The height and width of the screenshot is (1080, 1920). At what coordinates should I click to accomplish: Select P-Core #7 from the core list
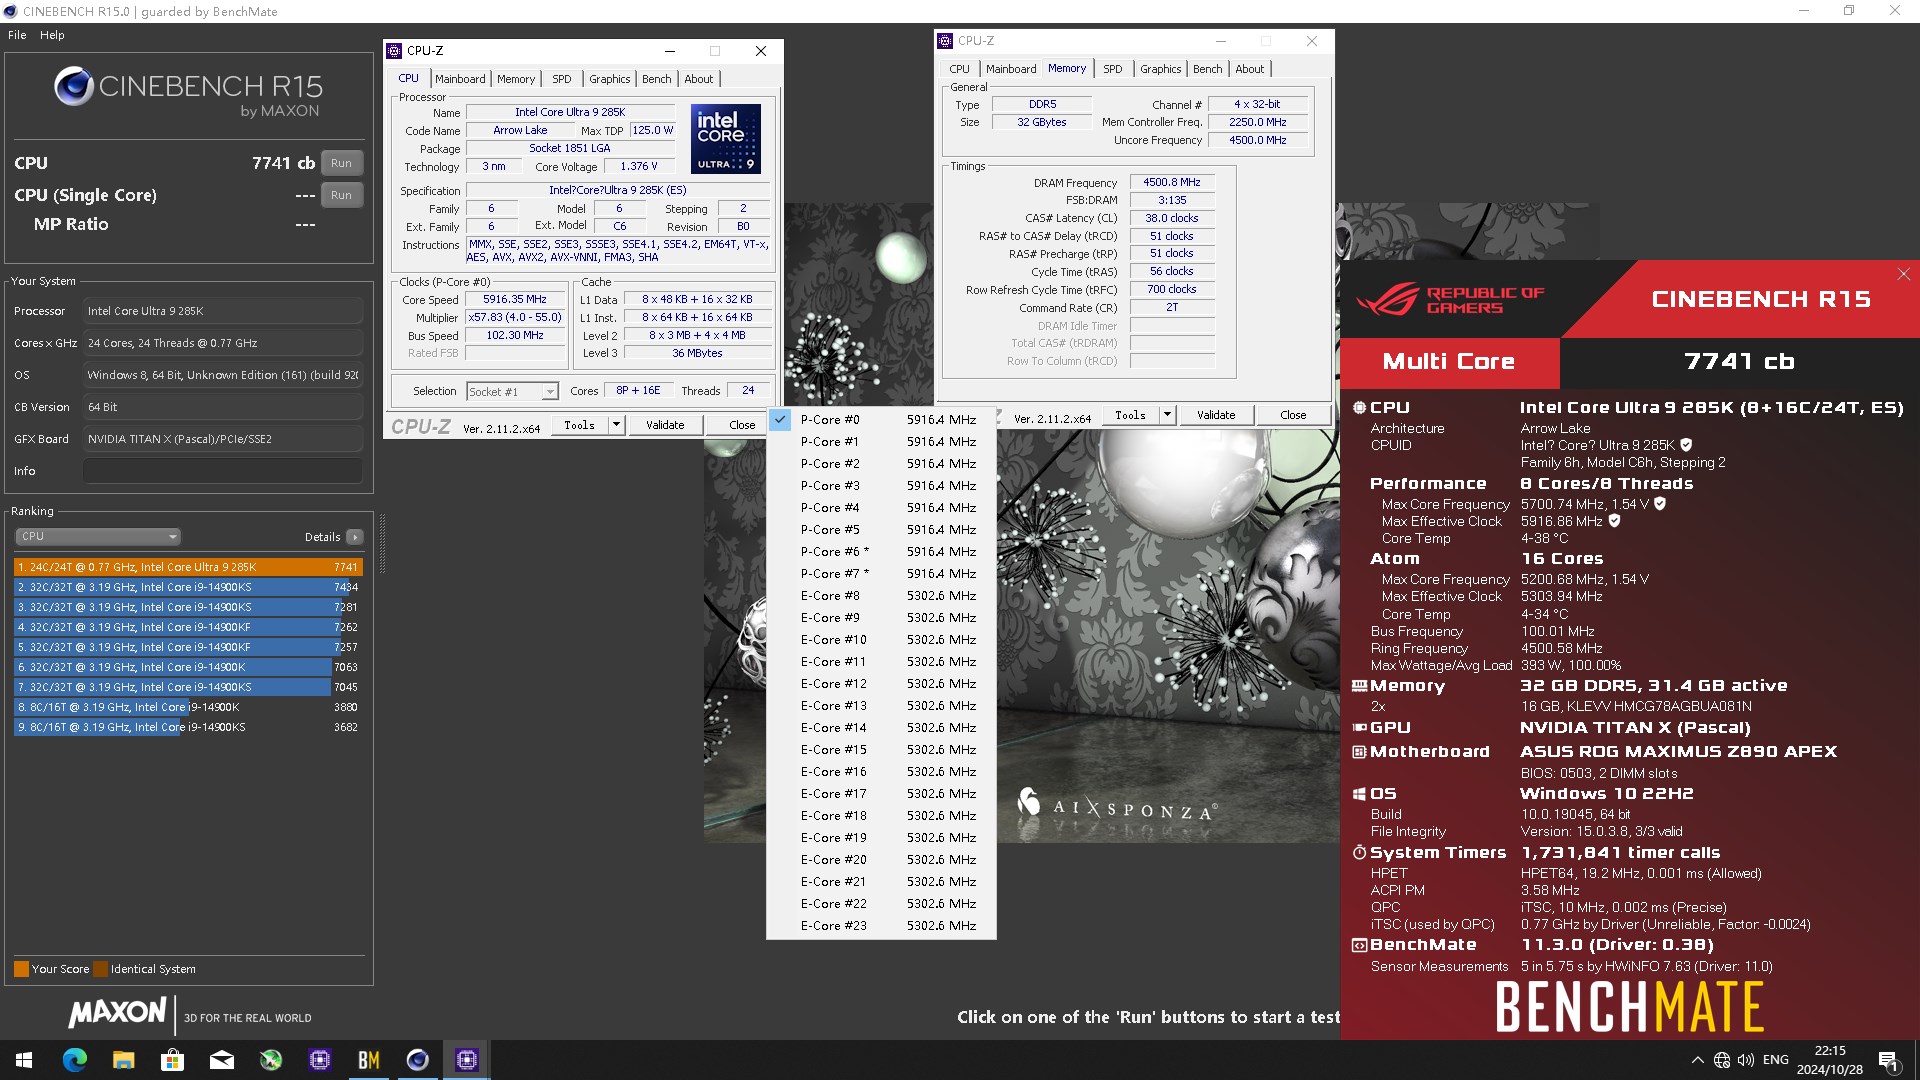pyautogui.click(x=881, y=574)
